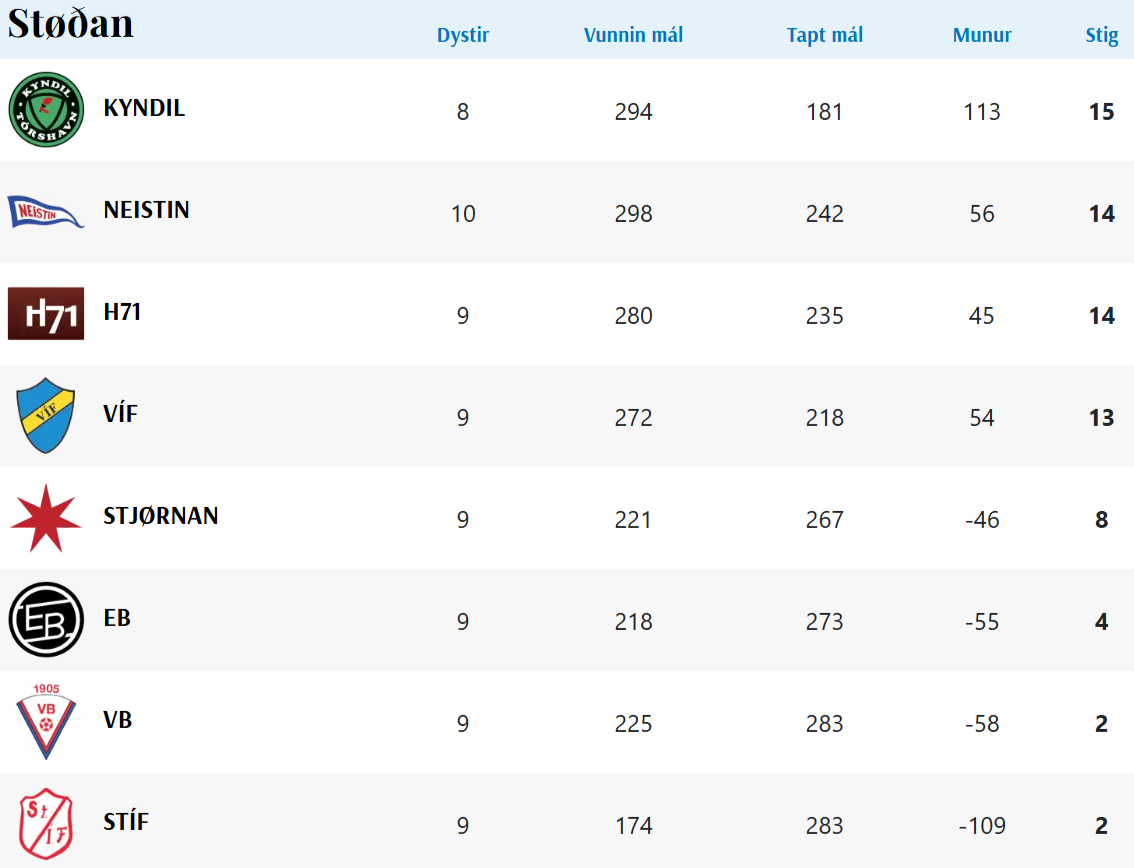Click the Vunnin mál column header
The width and height of the screenshot is (1134, 868).
click(x=633, y=36)
